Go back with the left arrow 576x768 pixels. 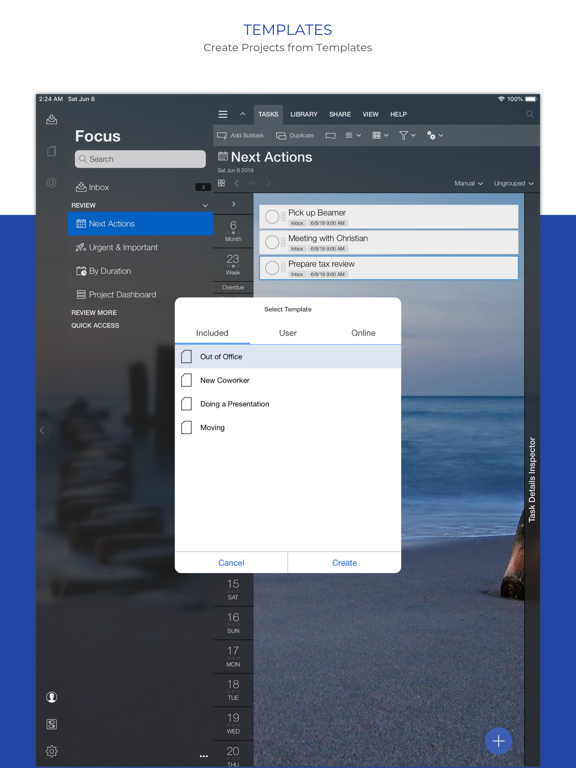pyautogui.click(x=237, y=183)
